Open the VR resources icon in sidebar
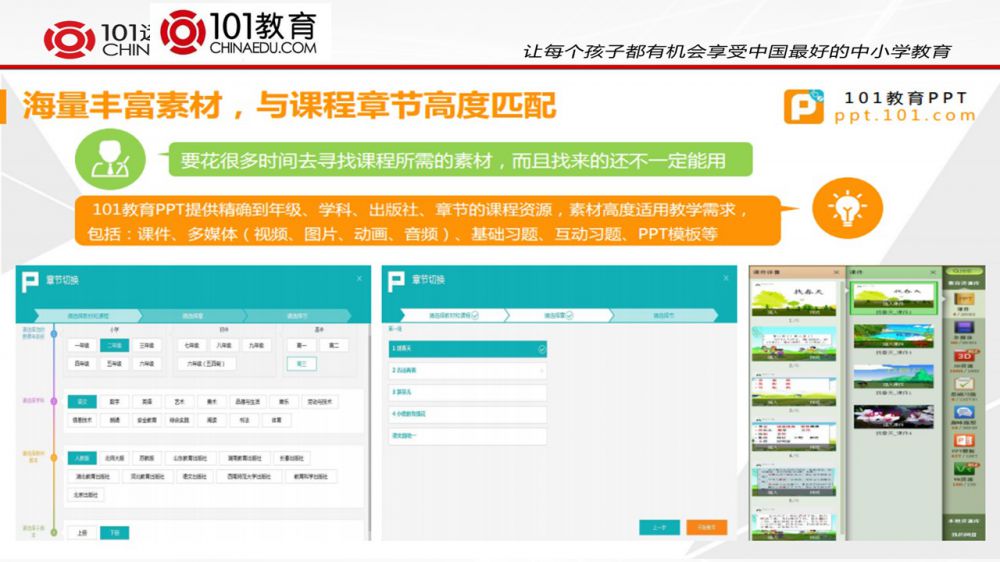The image size is (1000, 562). pyautogui.click(x=963, y=468)
